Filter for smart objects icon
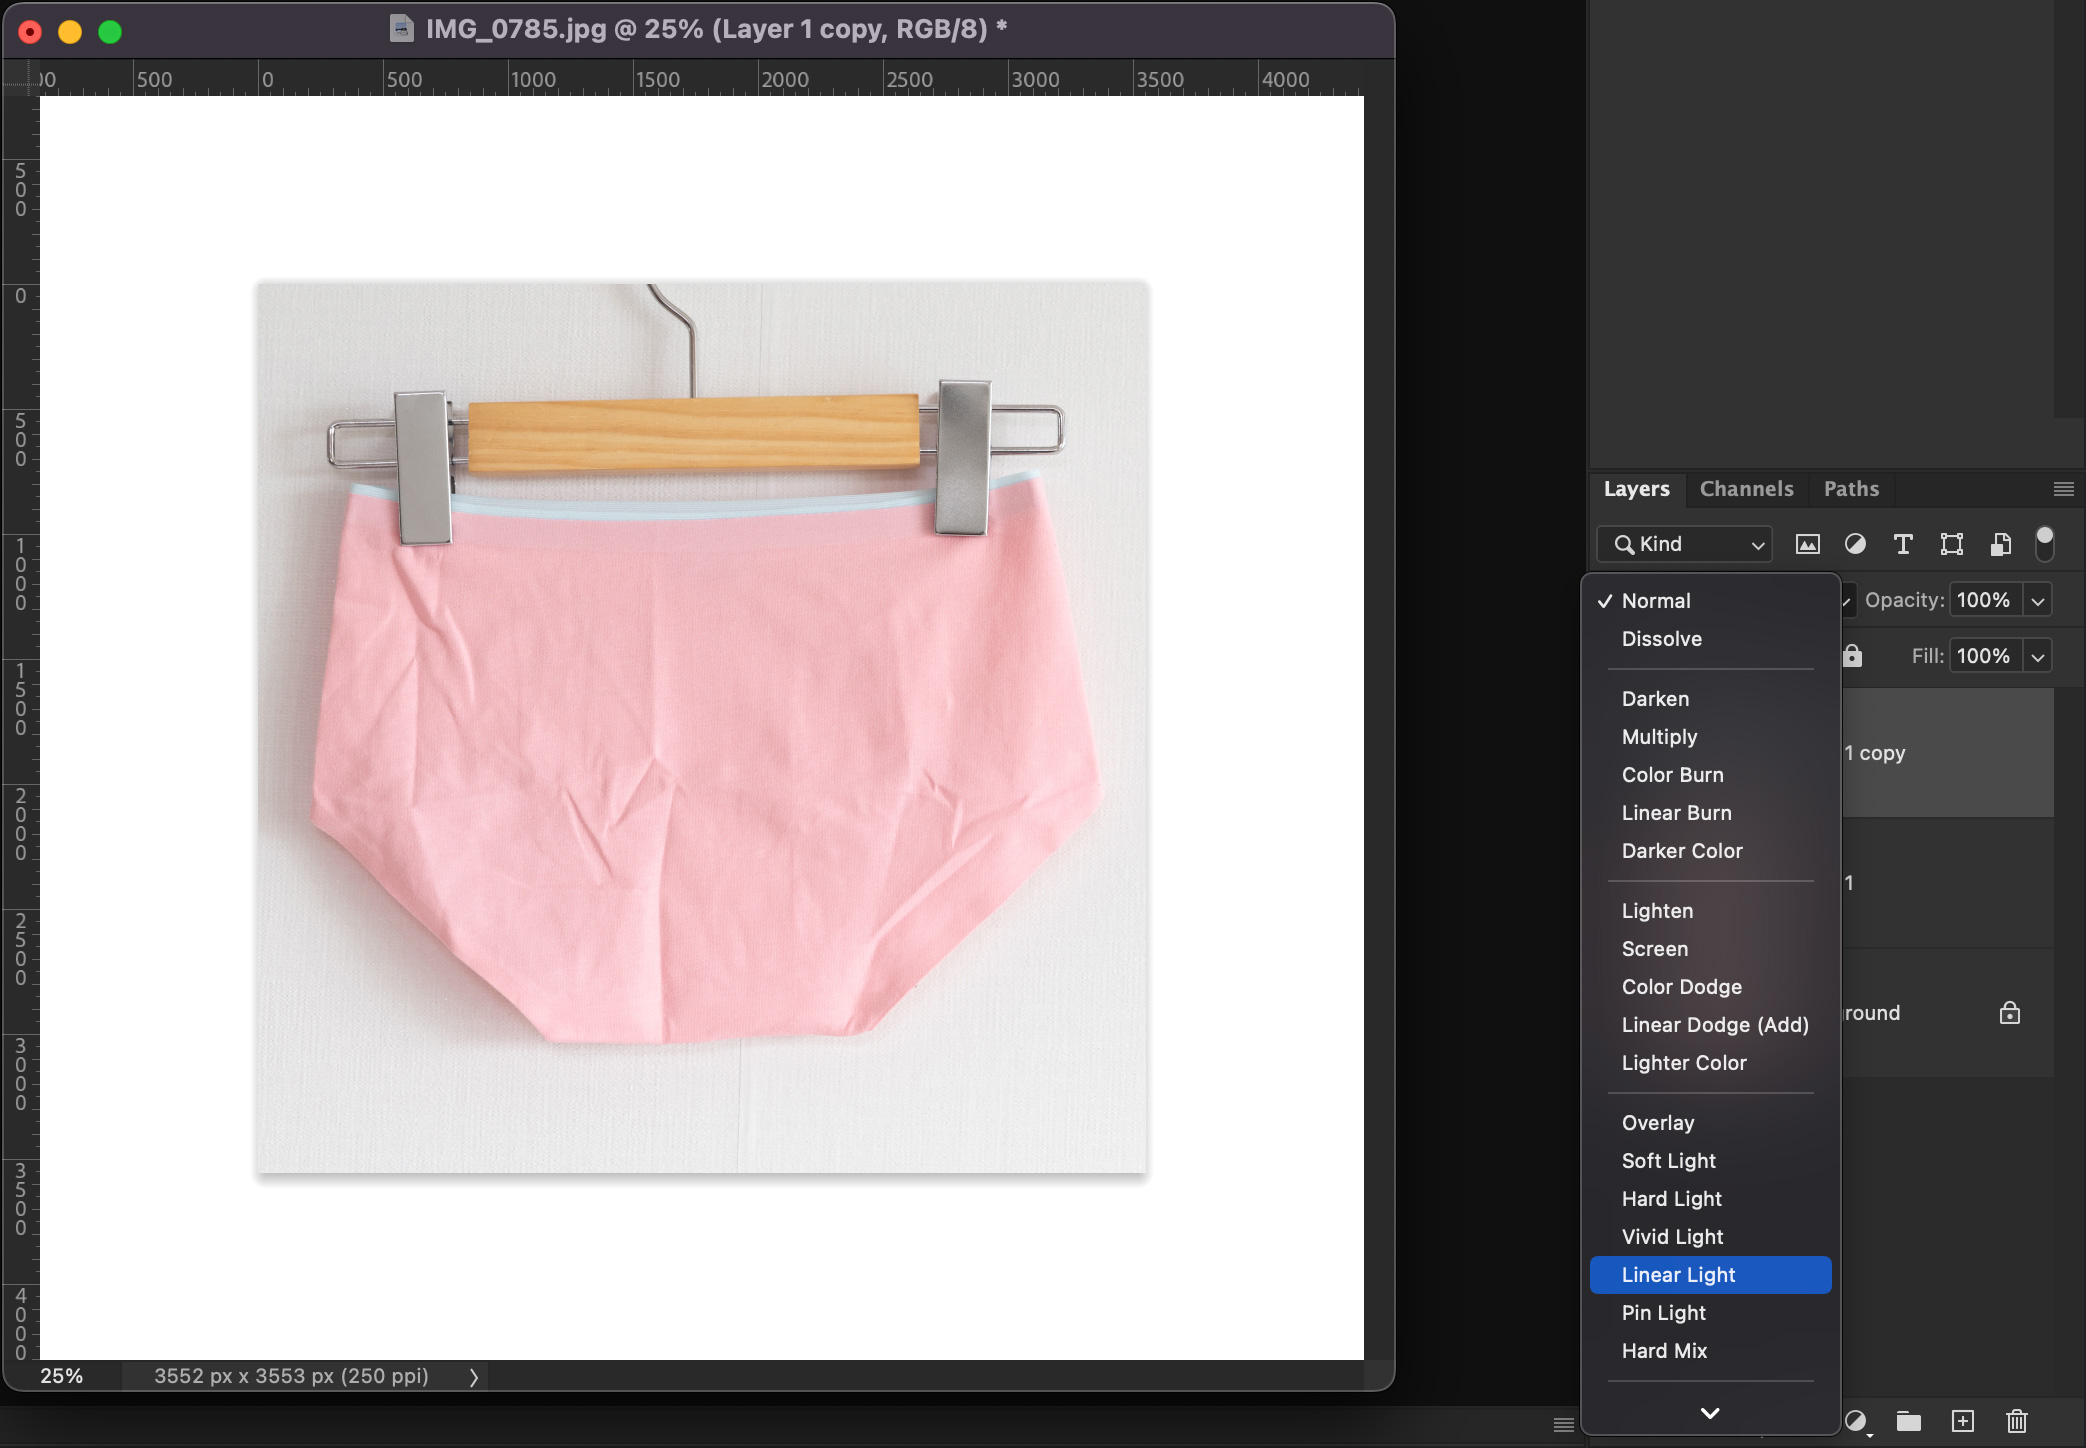2086x1448 pixels. point(2000,544)
